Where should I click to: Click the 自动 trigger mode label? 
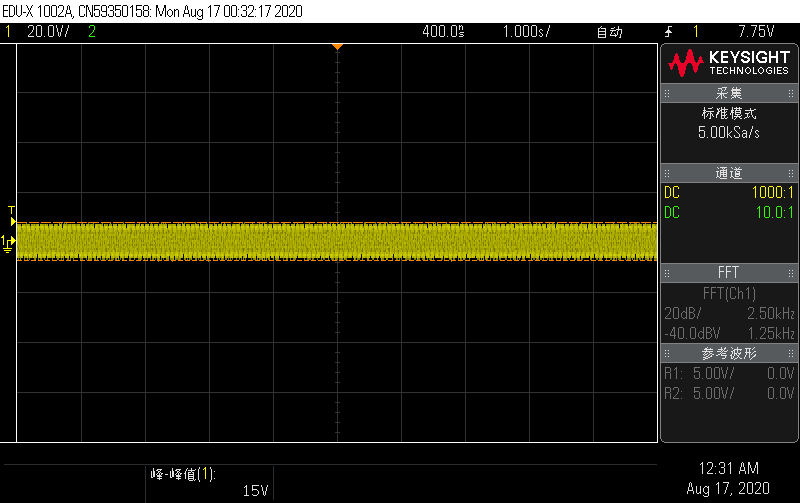(609, 32)
